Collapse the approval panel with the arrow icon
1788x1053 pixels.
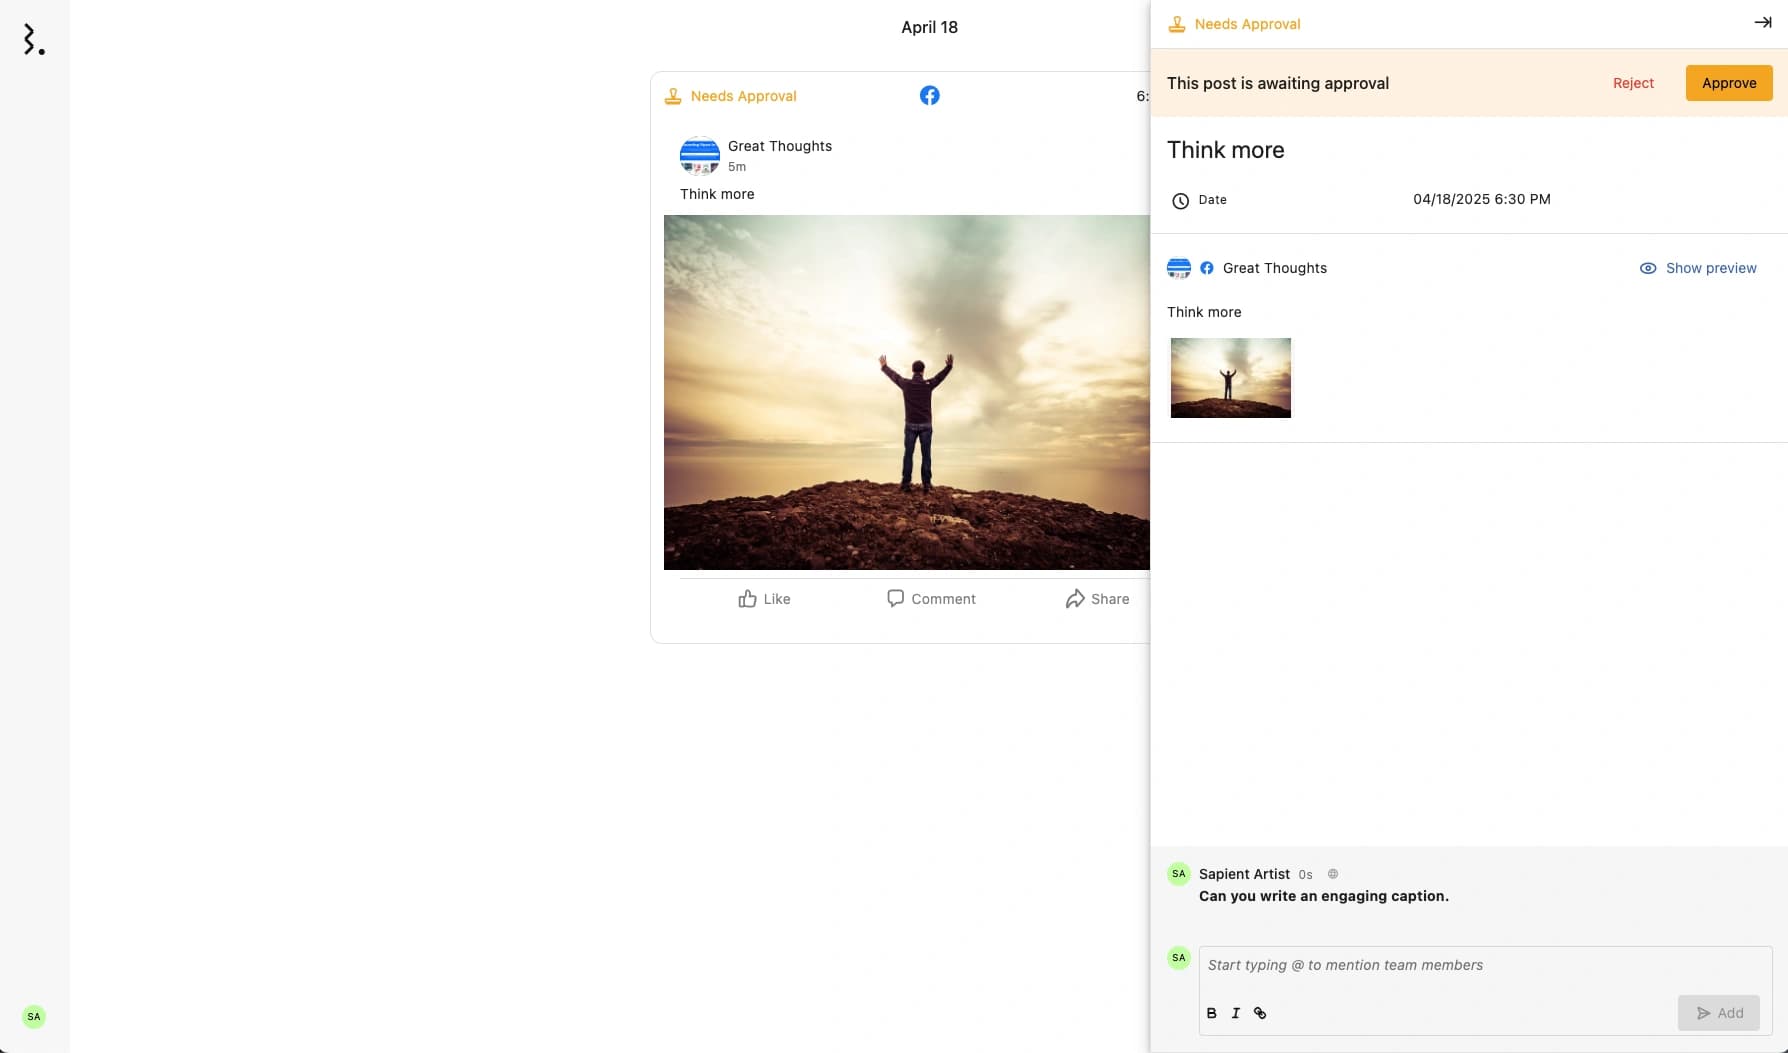[1762, 21]
